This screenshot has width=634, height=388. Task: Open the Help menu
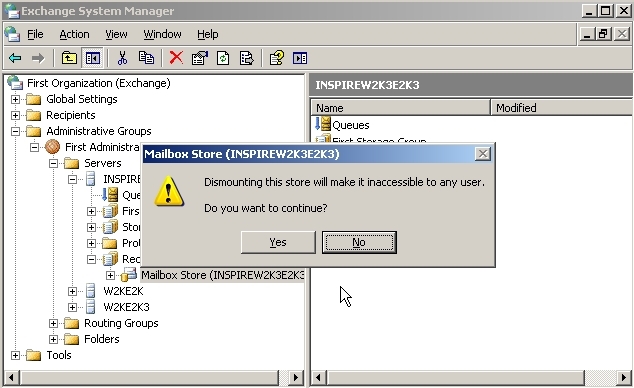207,34
